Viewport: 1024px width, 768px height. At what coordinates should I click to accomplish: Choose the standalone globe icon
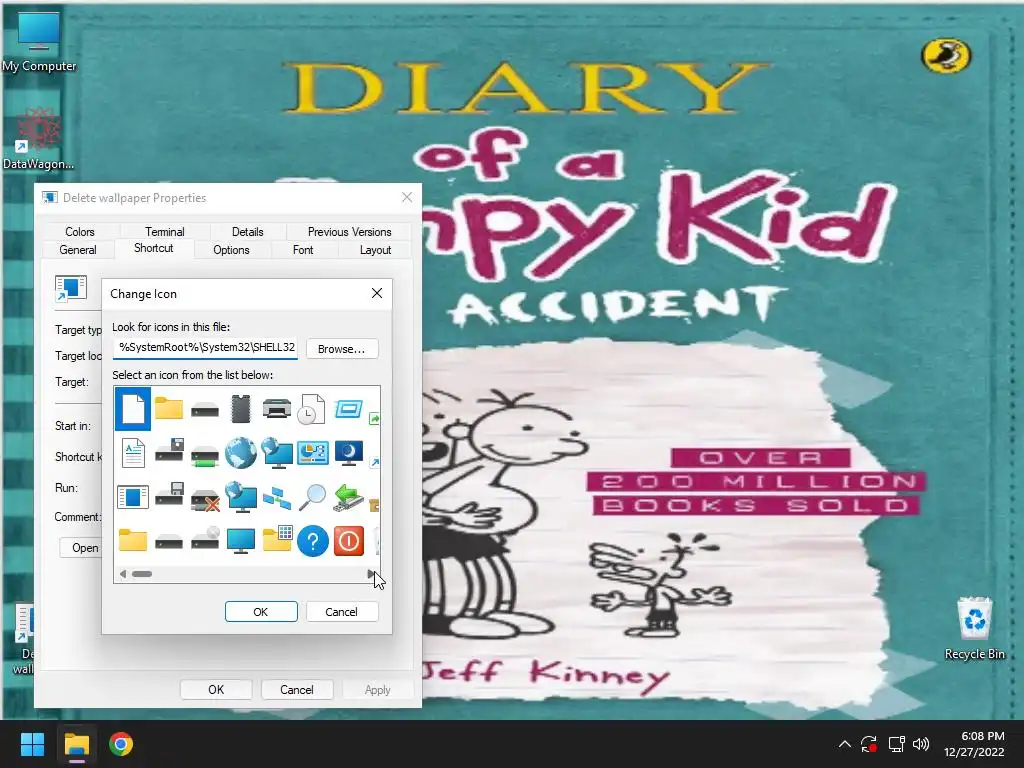(x=241, y=453)
